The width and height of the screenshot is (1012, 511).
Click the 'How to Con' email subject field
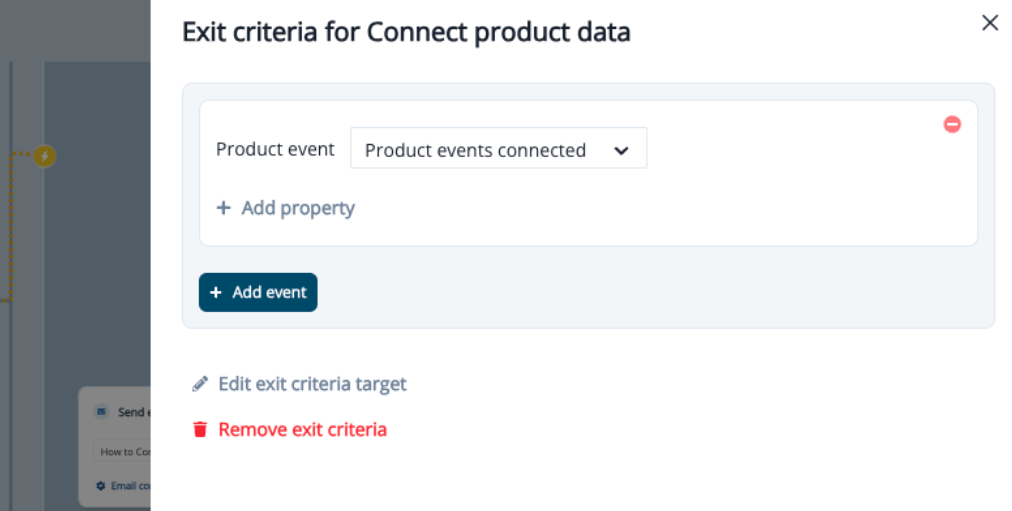pyautogui.click(x=122, y=451)
